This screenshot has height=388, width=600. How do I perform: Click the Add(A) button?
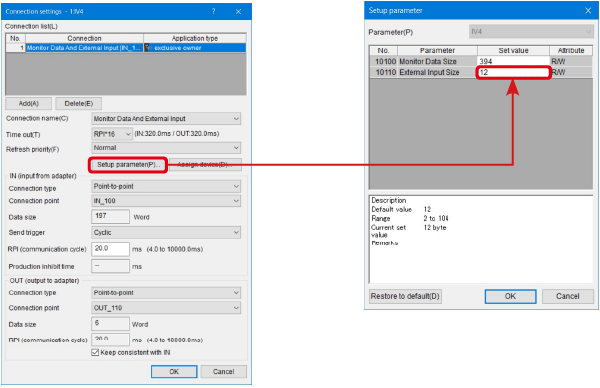(x=29, y=104)
